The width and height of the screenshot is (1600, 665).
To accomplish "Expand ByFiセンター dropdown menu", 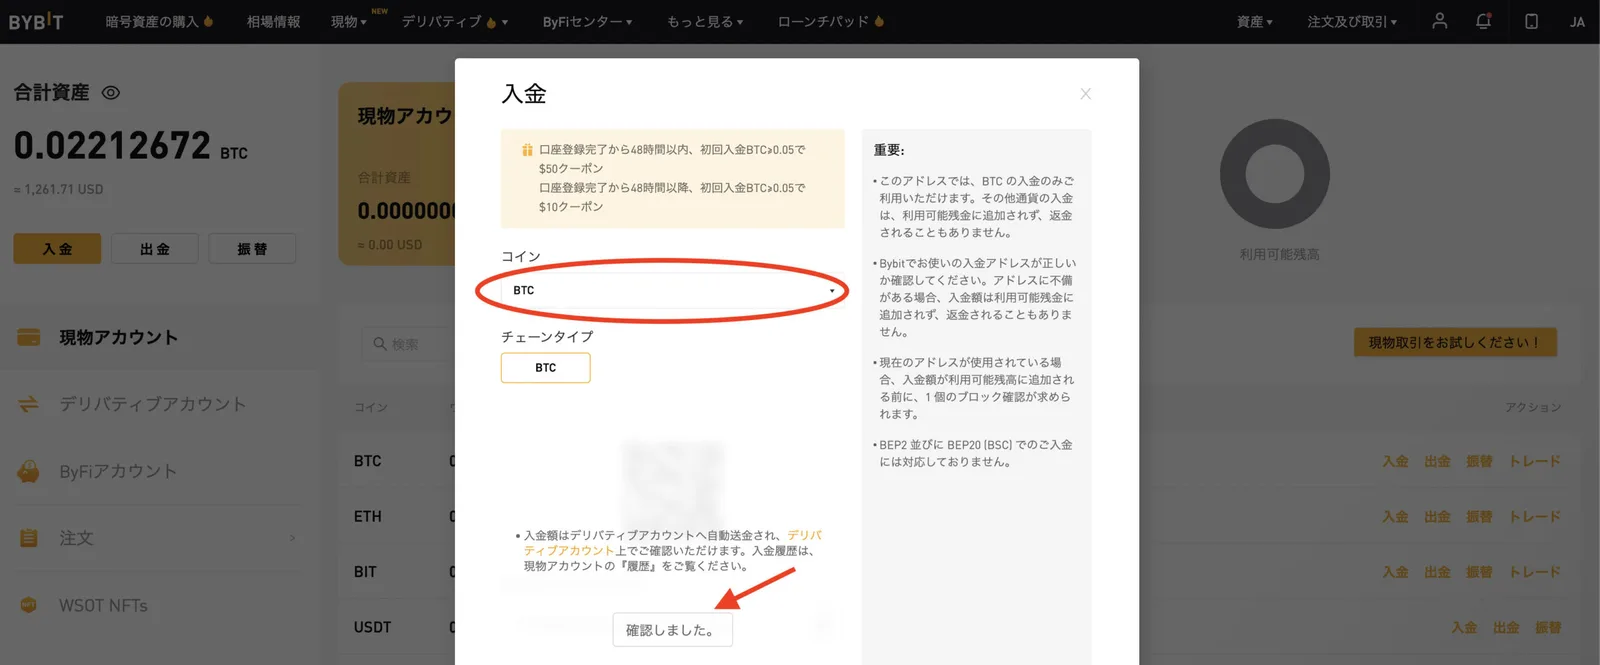I will [x=587, y=22].
